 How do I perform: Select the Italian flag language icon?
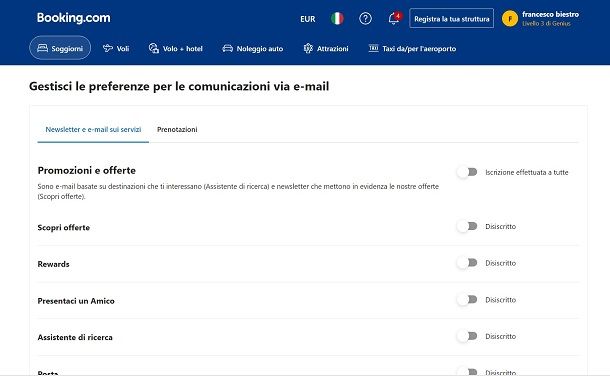(x=337, y=18)
